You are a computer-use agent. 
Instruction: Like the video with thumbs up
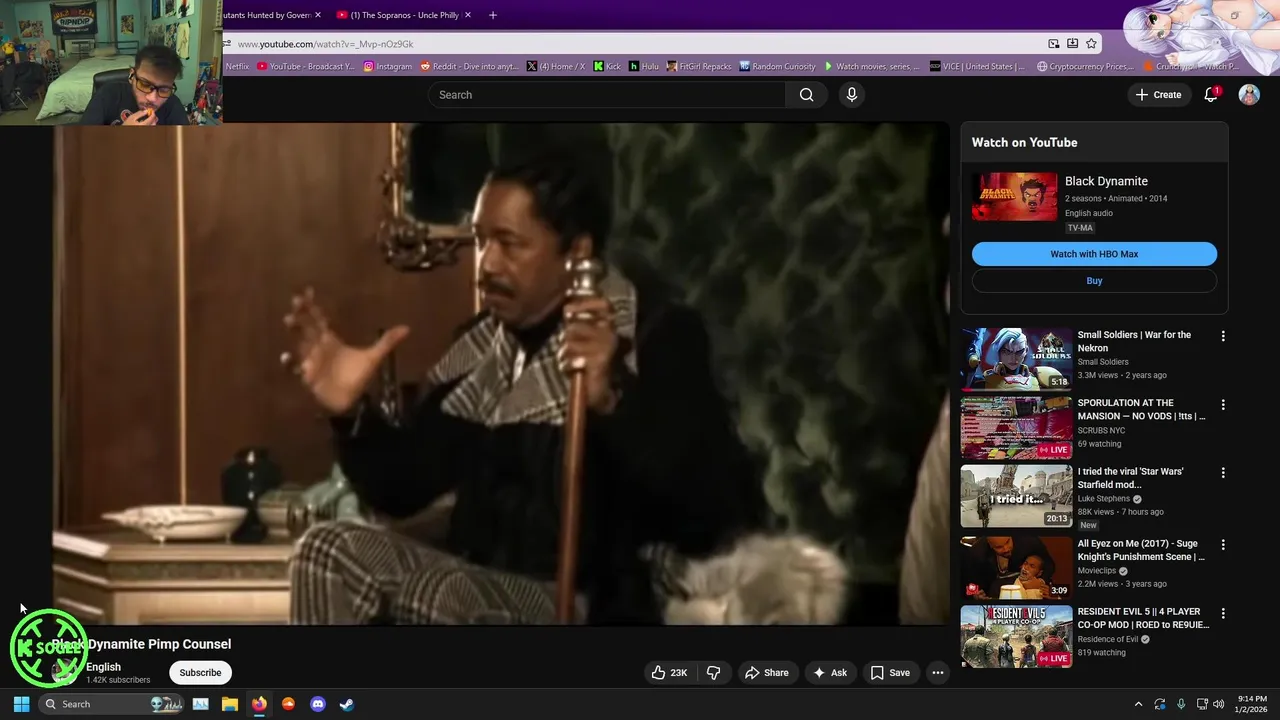tap(669, 673)
